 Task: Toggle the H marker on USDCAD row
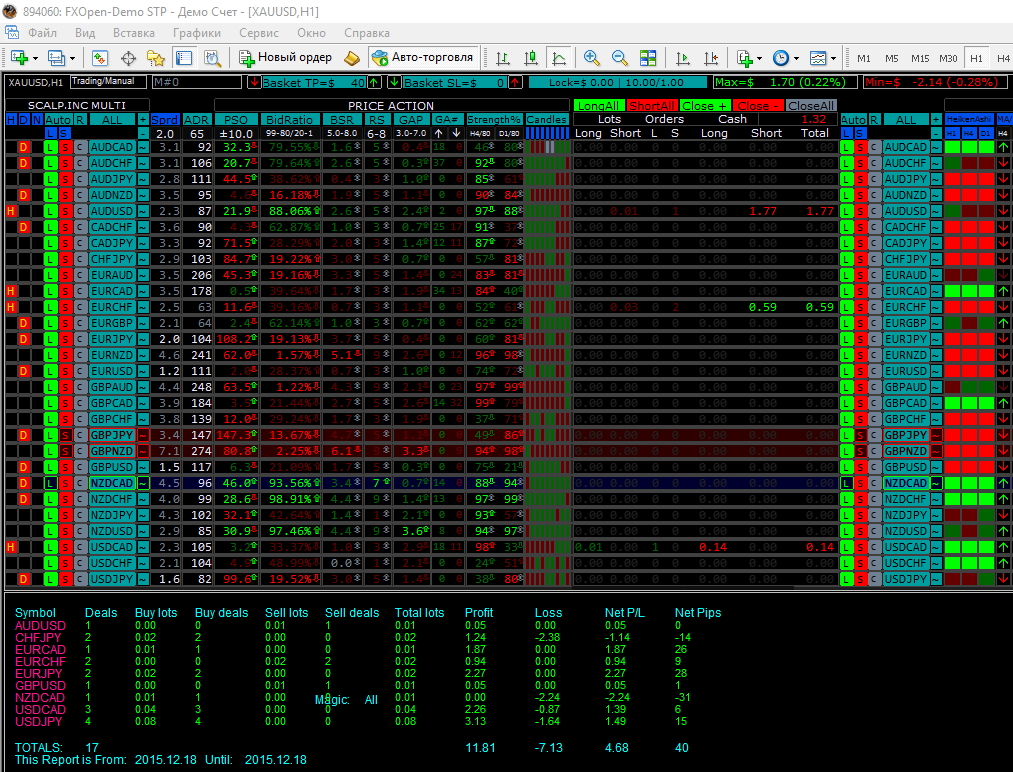[10, 547]
